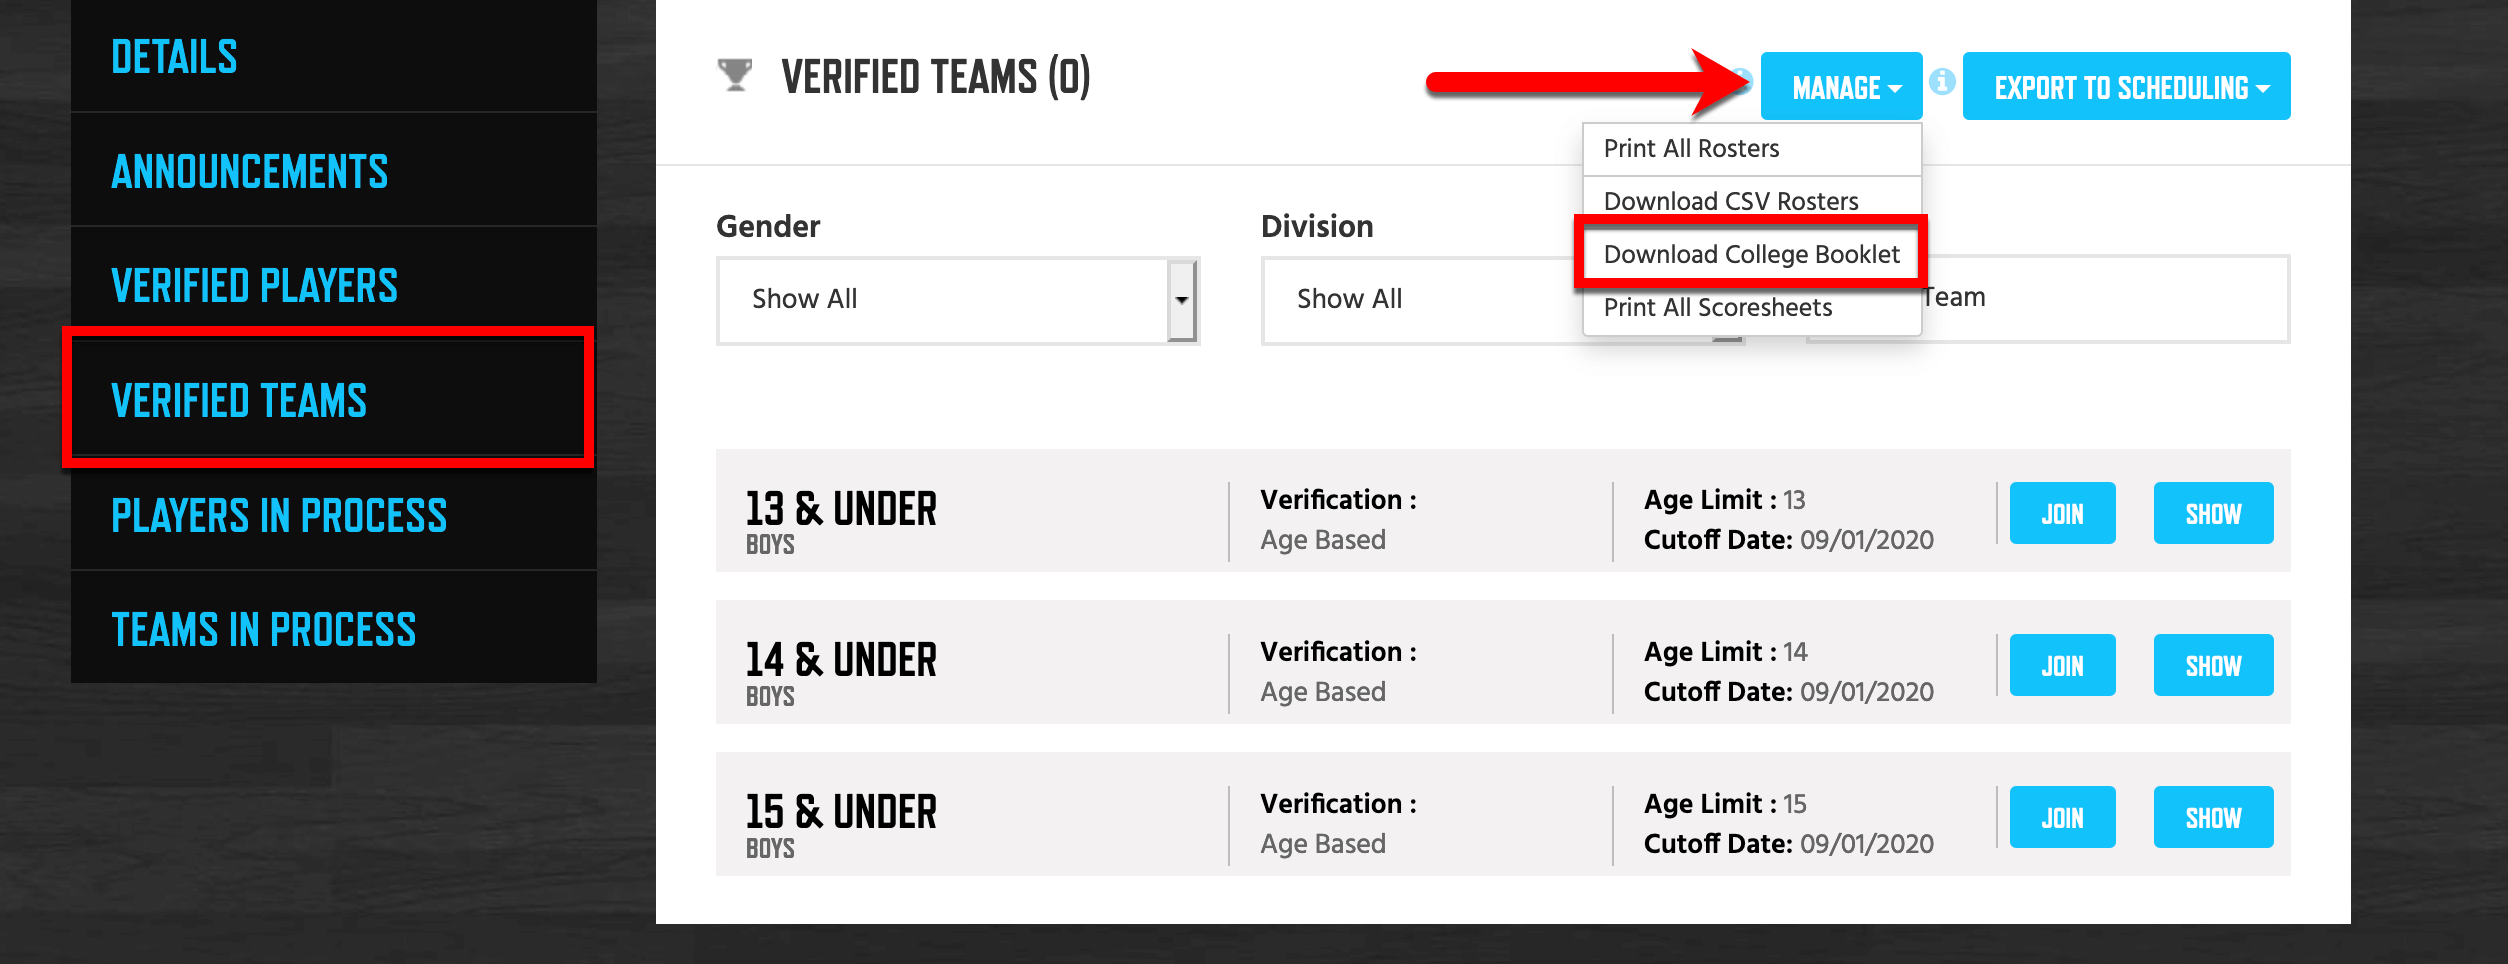Go to the Announcements section
The width and height of the screenshot is (2508, 964).
point(249,172)
